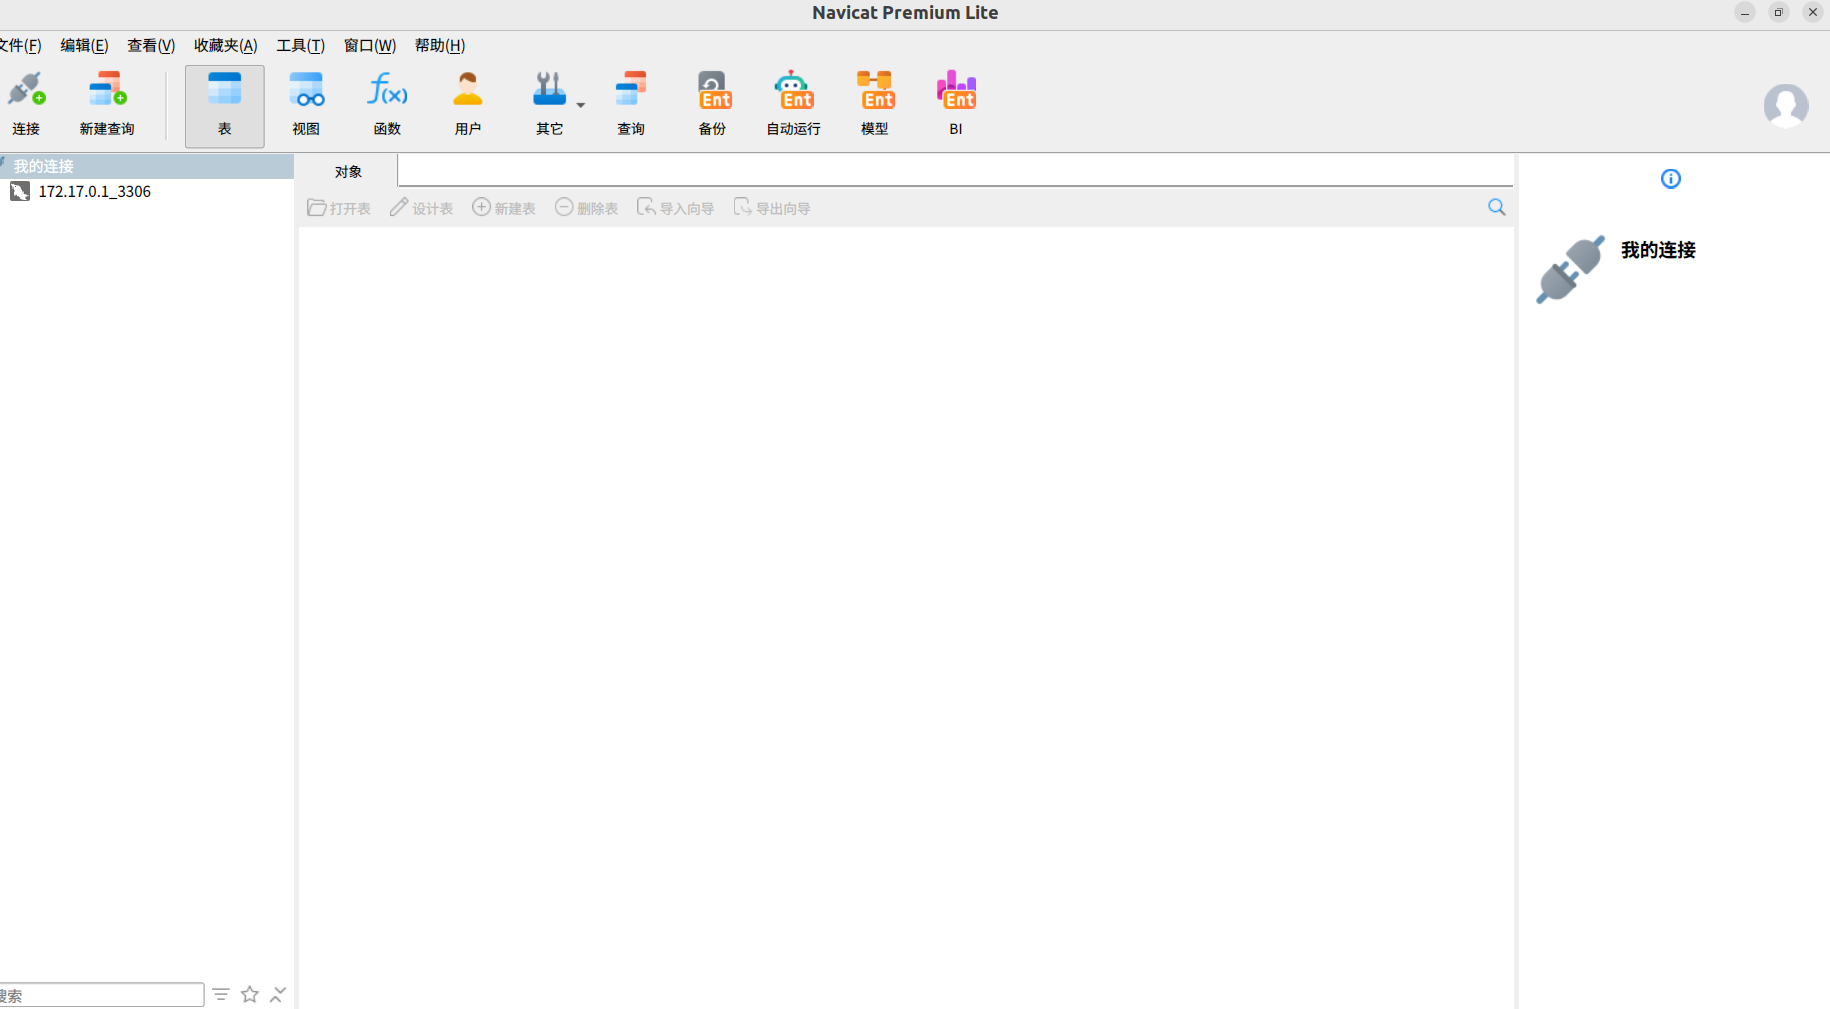Open the 文件(F) menu

(x=20, y=45)
